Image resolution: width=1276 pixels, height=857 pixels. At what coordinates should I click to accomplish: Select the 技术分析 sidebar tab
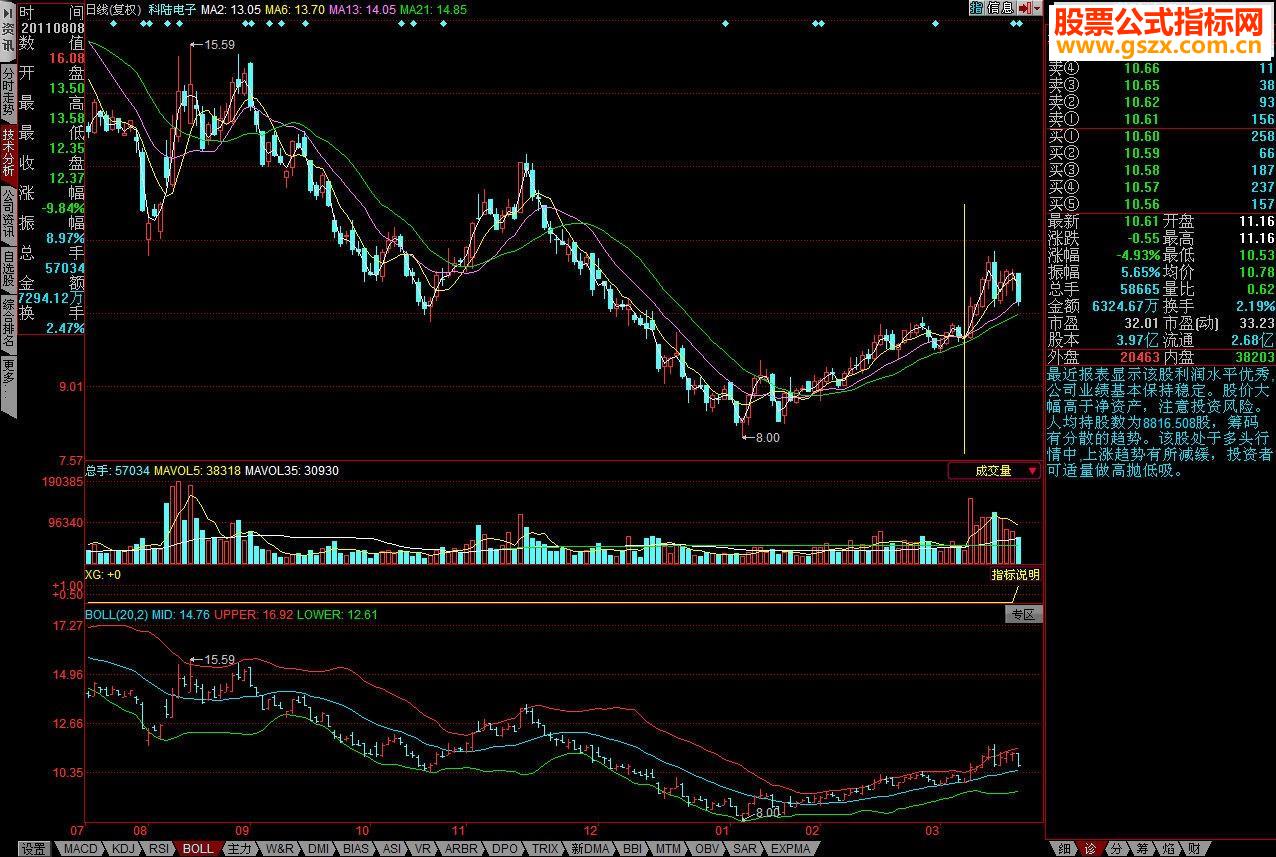pyautogui.click(x=8, y=152)
